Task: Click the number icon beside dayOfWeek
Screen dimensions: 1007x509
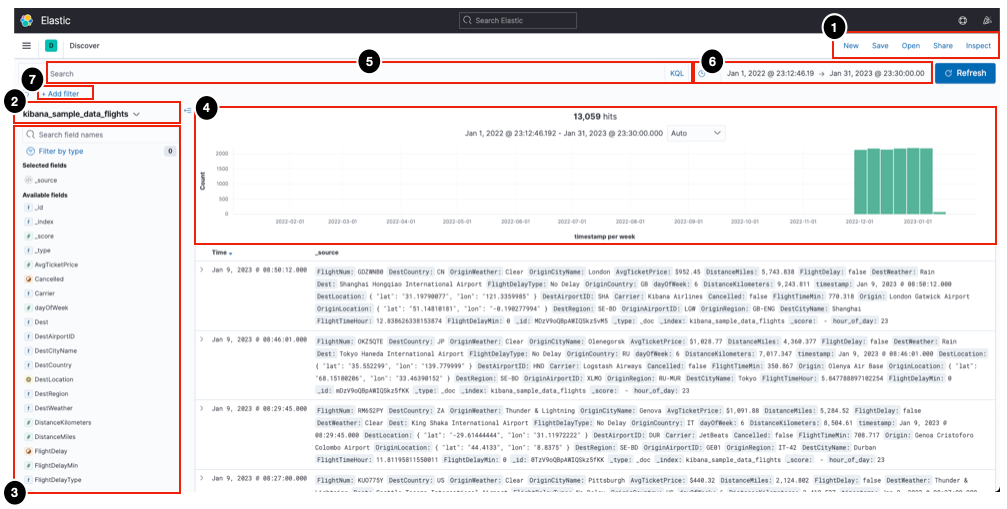Action: point(28,307)
